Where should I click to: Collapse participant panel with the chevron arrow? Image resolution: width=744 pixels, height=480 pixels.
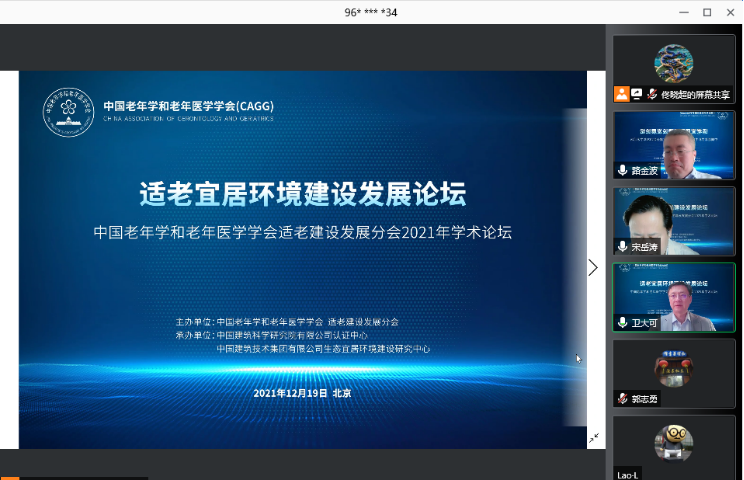[x=593, y=267]
